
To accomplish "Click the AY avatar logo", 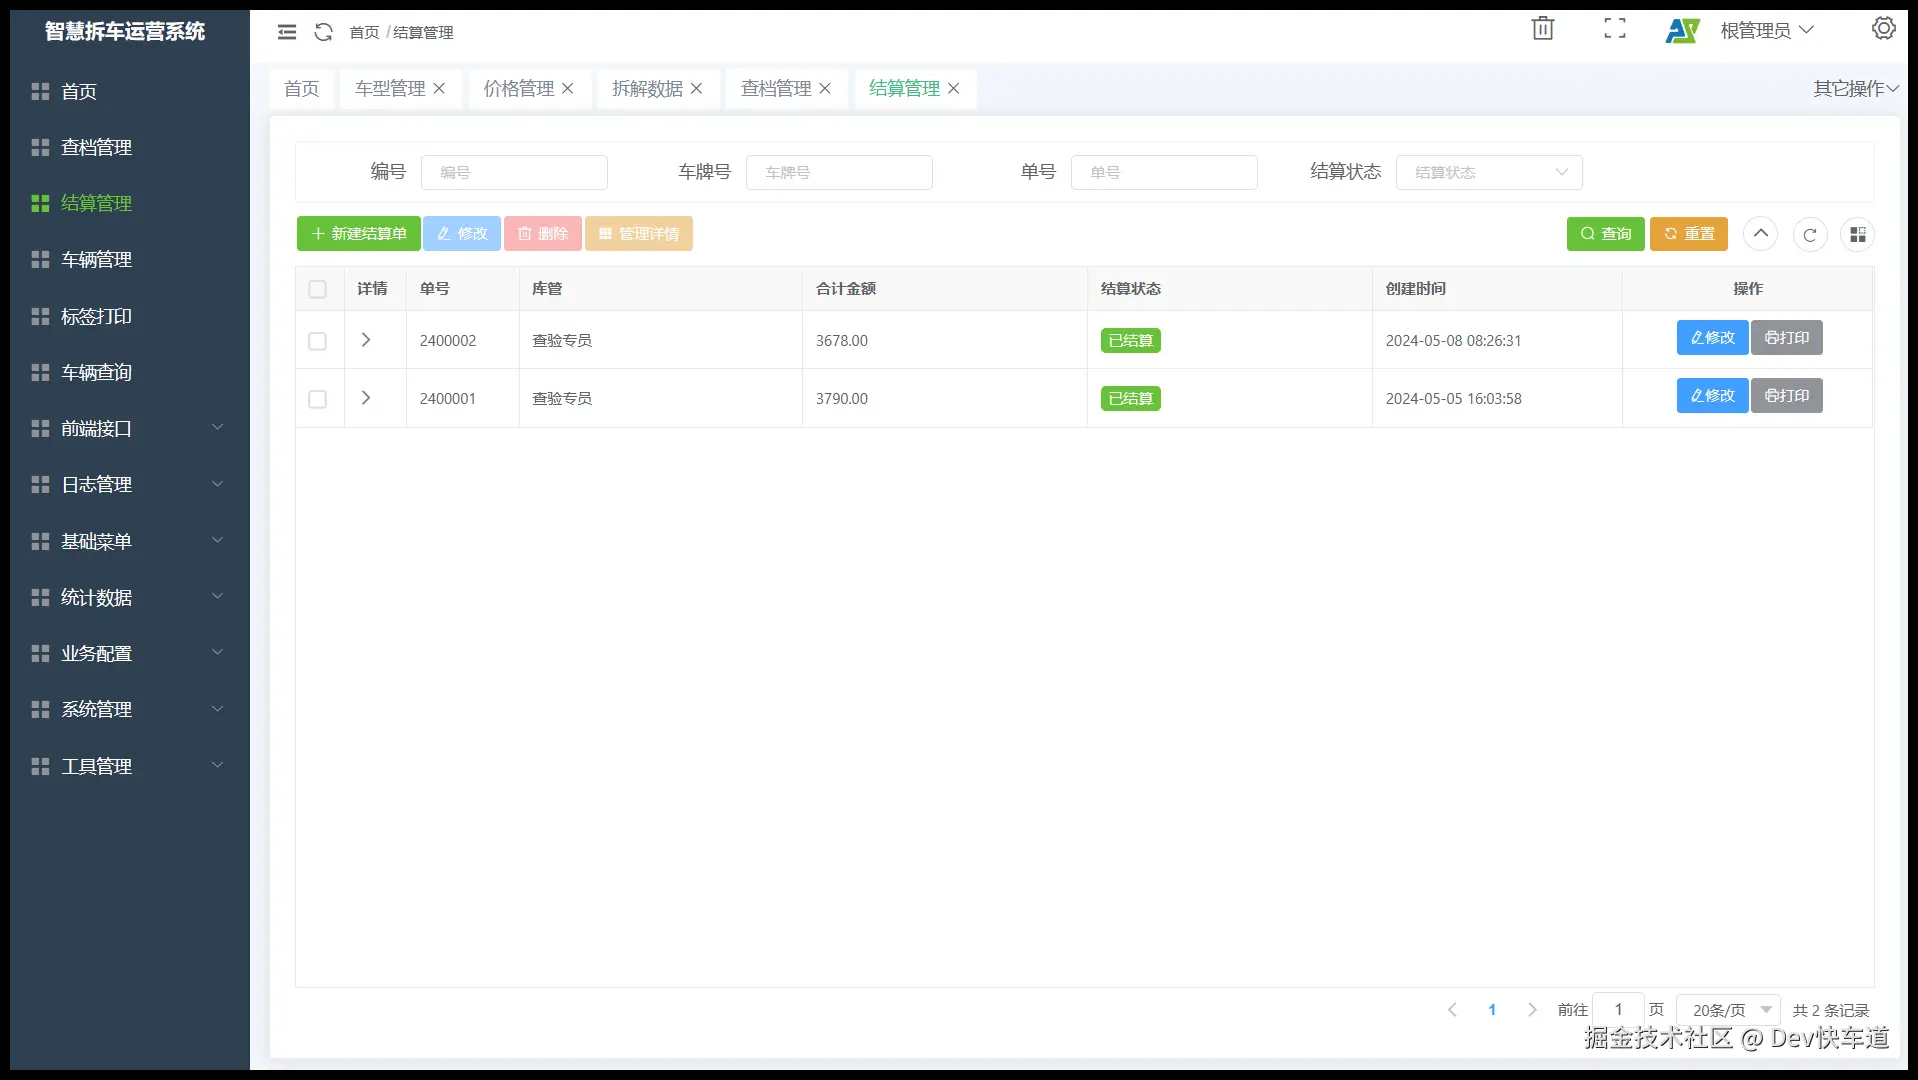I will pos(1683,31).
